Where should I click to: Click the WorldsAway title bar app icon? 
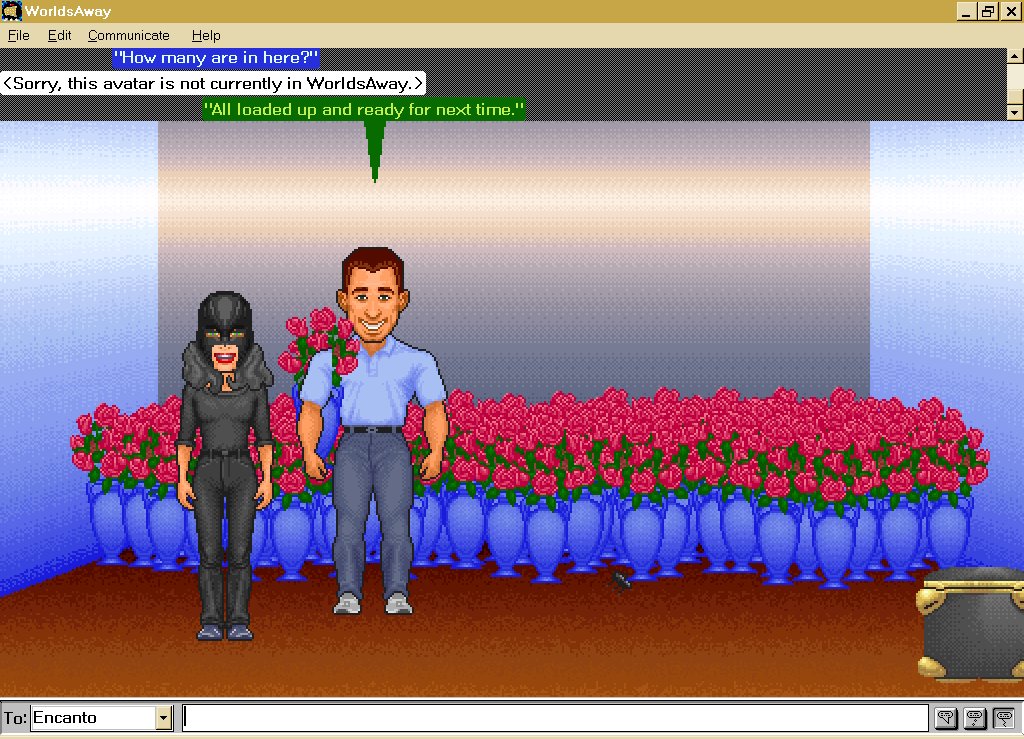pyautogui.click(x=11, y=11)
